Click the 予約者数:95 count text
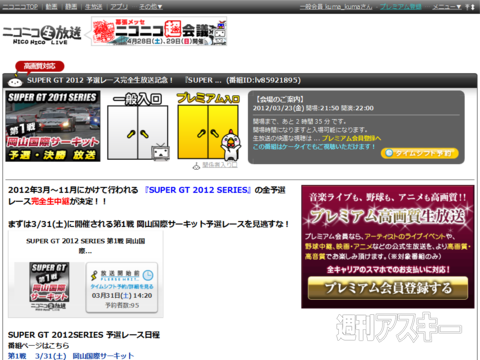This screenshot has width=480, height=360. [122, 305]
